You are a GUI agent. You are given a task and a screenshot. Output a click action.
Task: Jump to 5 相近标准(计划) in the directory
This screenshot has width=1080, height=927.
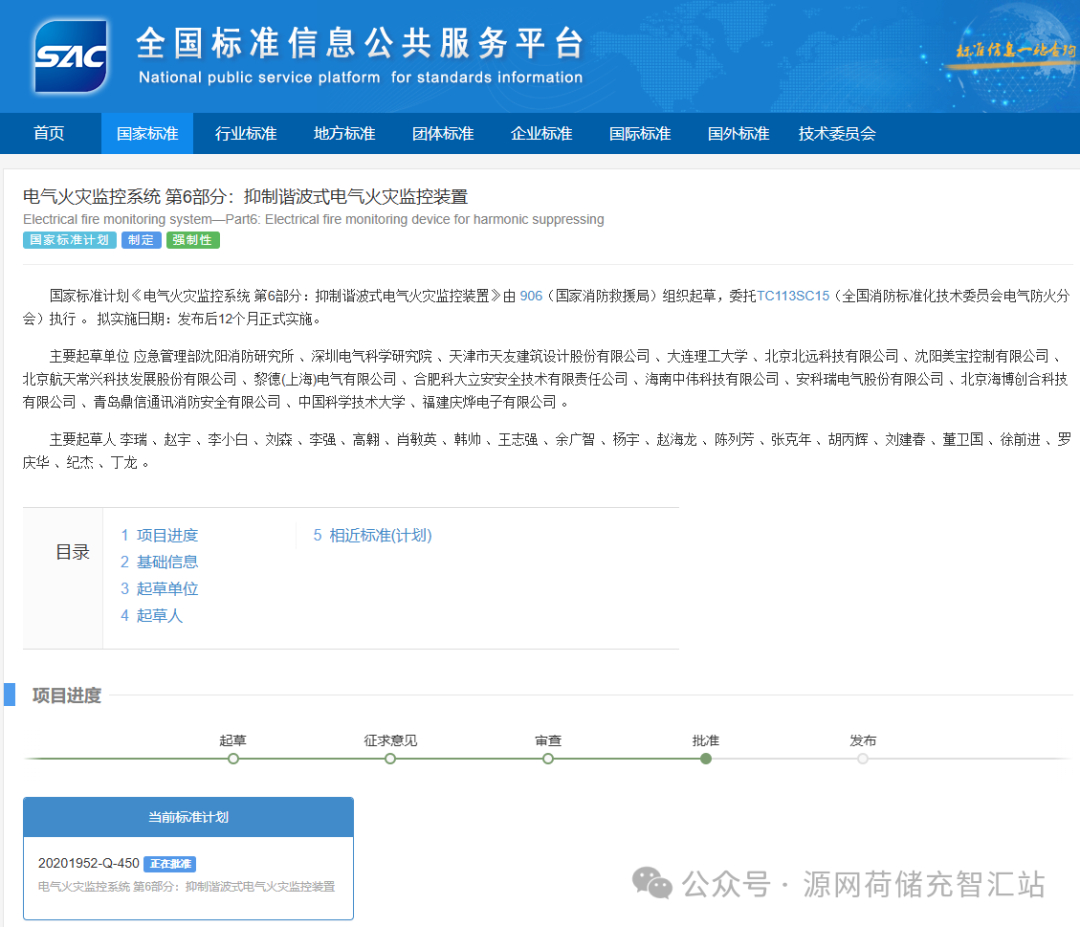click(x=373, y=535)
